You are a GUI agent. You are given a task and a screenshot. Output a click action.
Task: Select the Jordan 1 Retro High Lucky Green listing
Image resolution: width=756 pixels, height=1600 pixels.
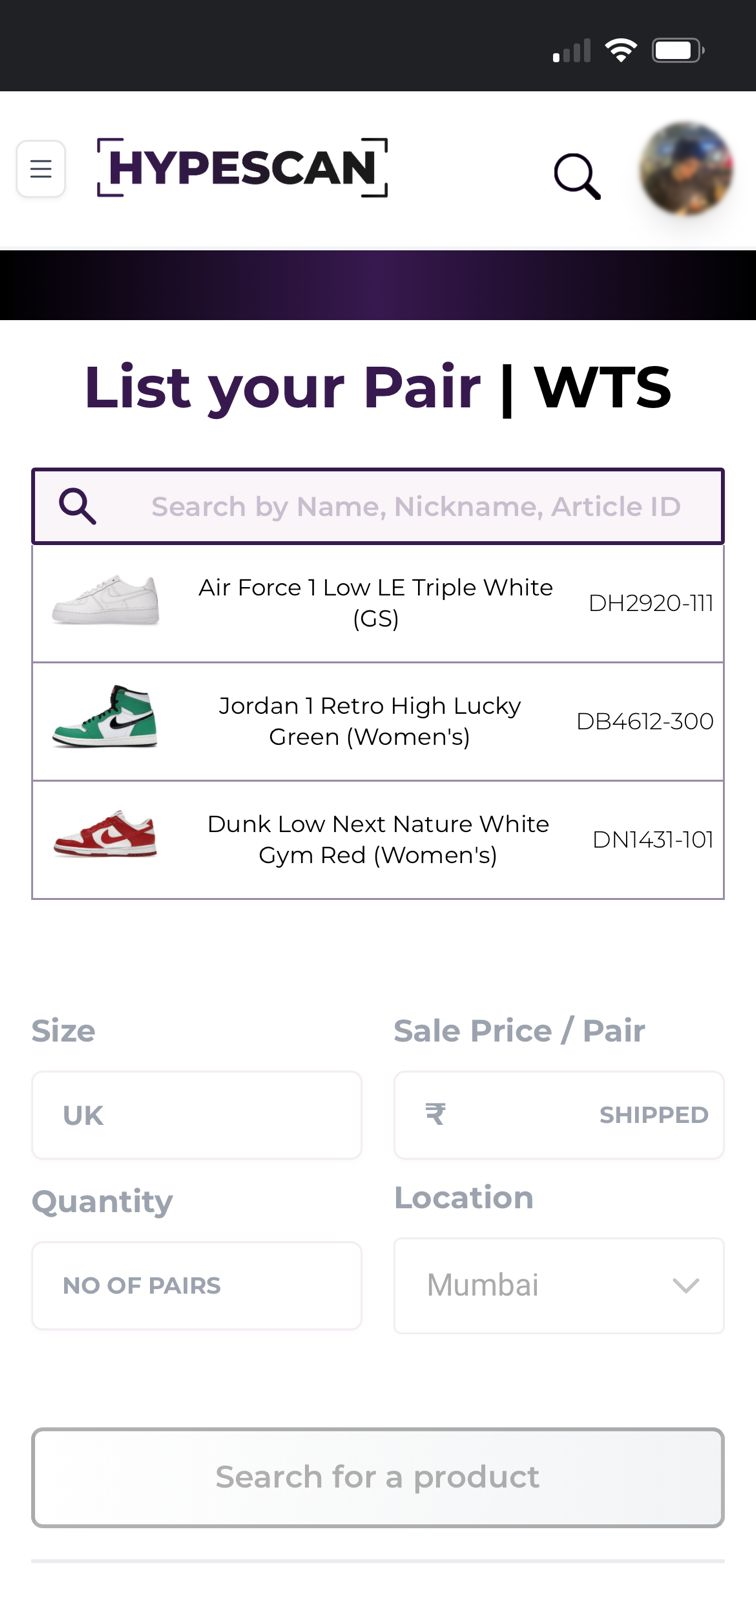369,721
